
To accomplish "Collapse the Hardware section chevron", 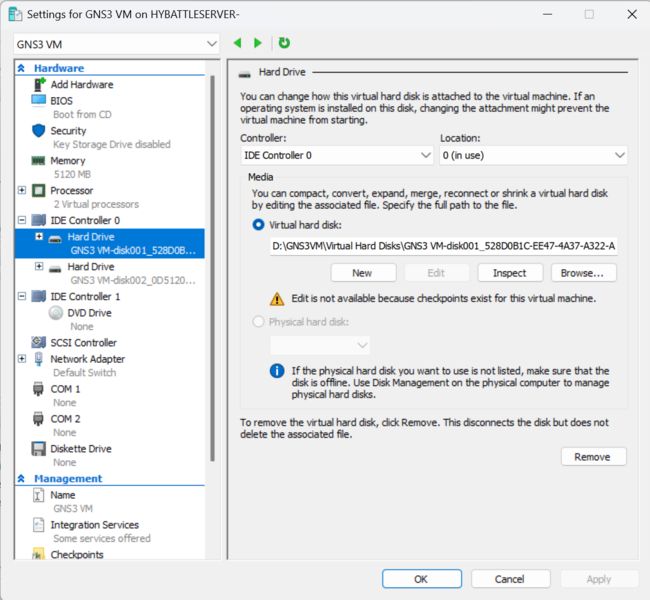I will pyautogui.click(x=22, y=68).
